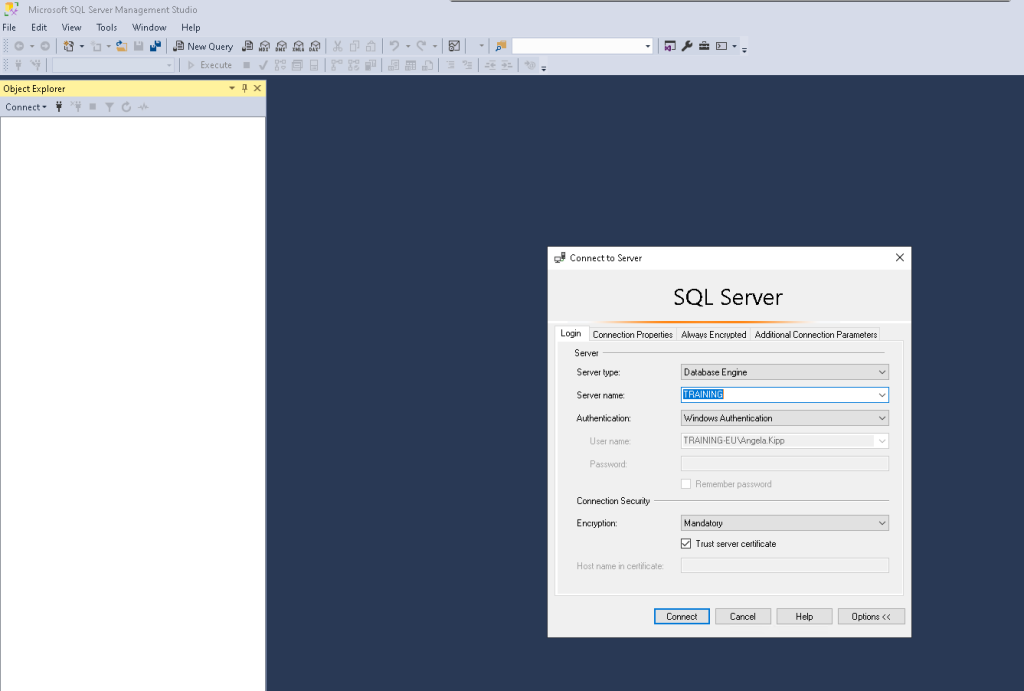Open the Edit menu
The image size is (1024, 691).
(39, 27)
